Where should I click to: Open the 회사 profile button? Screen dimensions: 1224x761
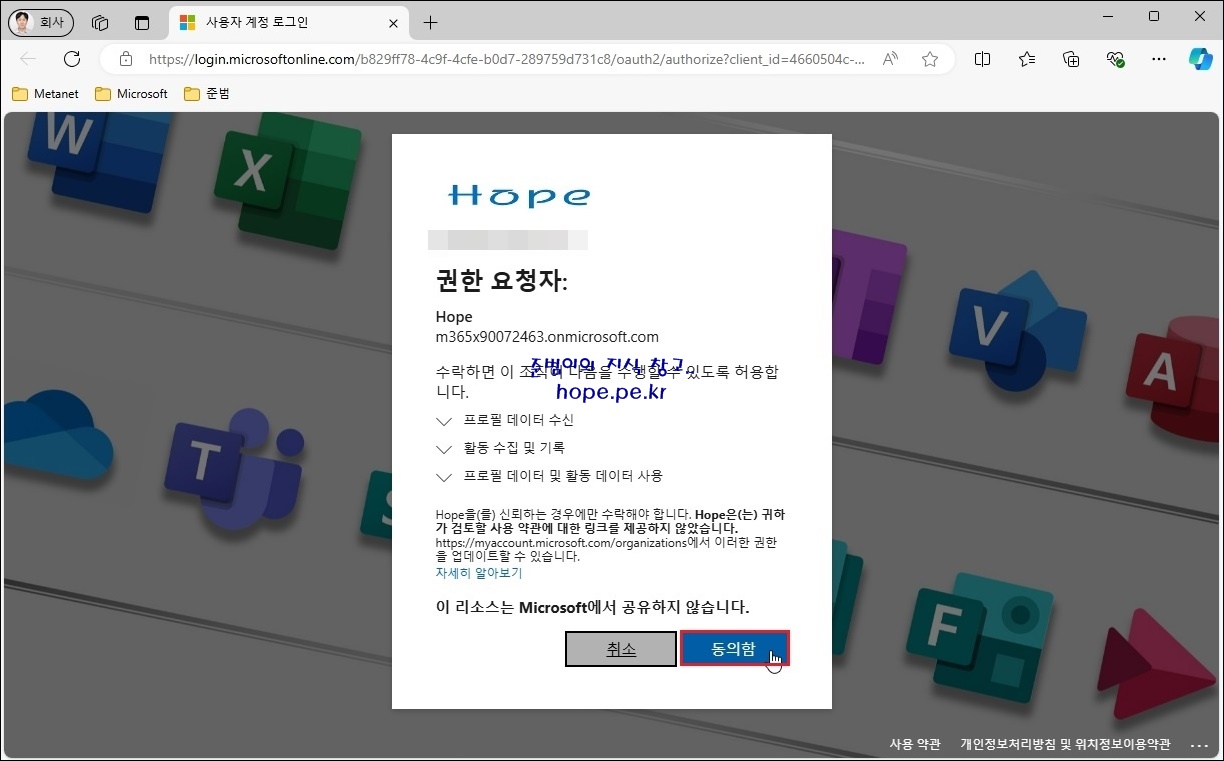41,22
